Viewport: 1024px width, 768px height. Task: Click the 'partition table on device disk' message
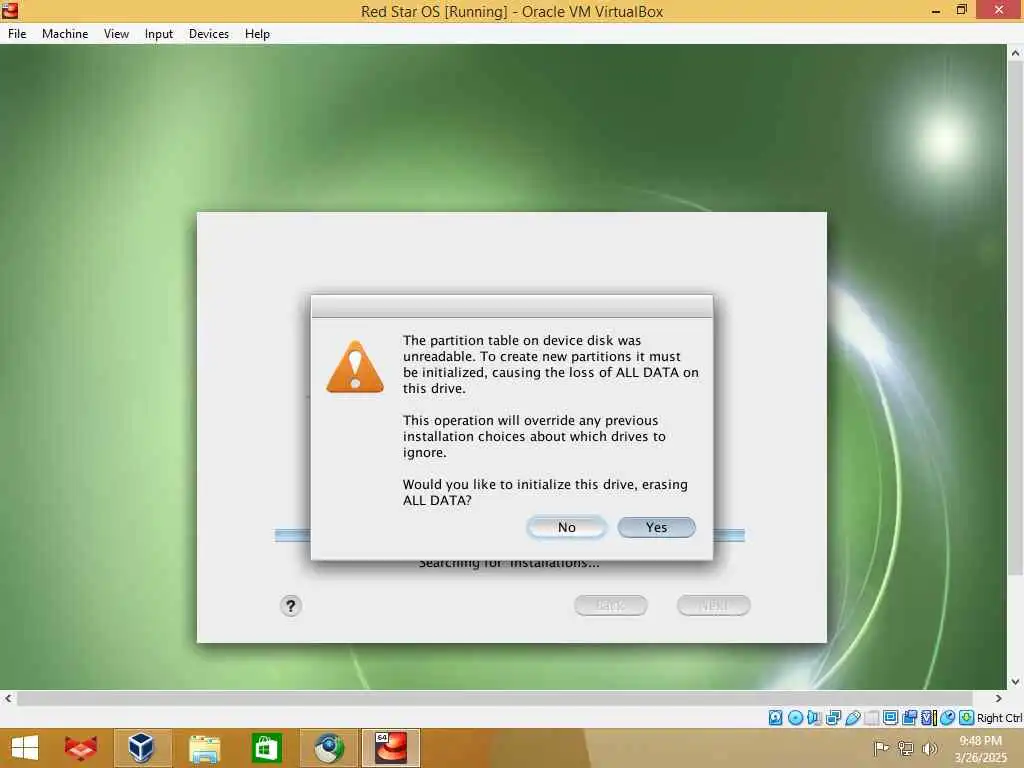[551, 364]
